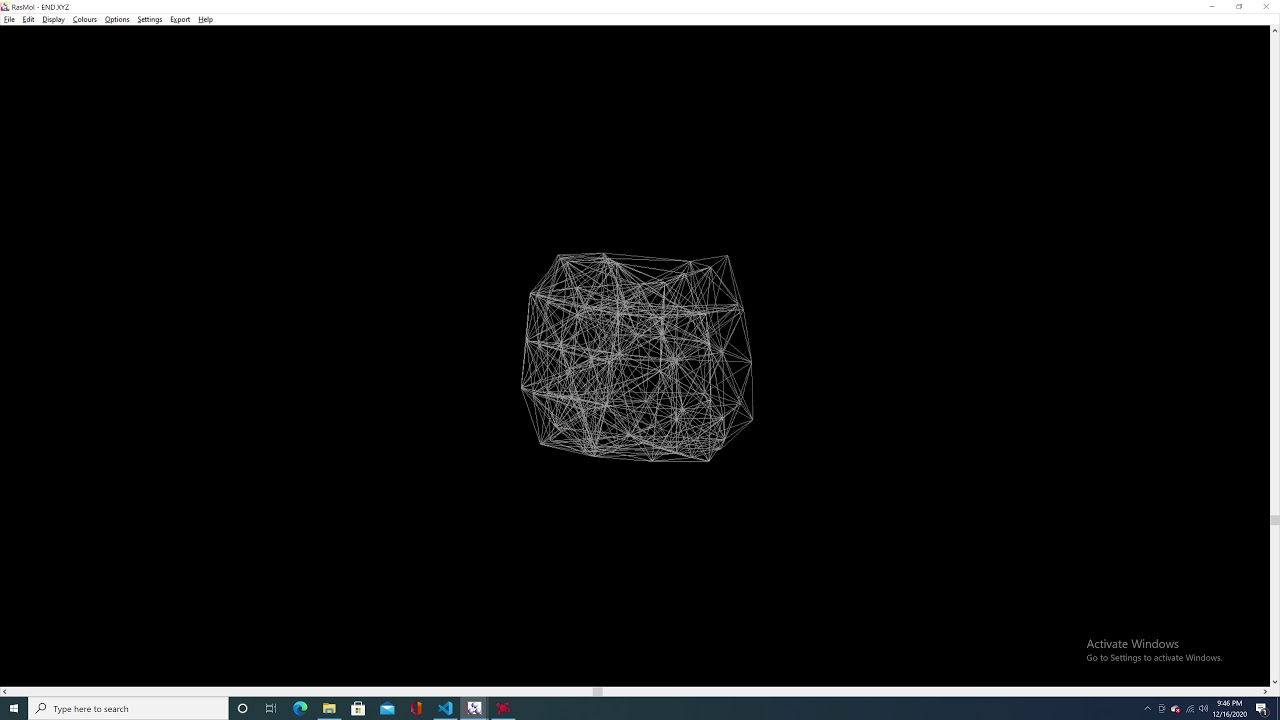
Task: Open the network Wi-Fi tray icon
Action: click(1189, 708)
